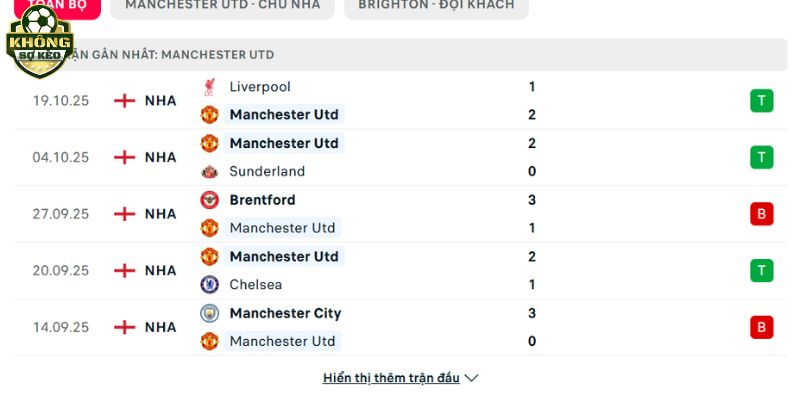Switch to the Brighton - Đội Khách tab
The height and width of the screenshot is (400, 800).
[x=436, y=5]
